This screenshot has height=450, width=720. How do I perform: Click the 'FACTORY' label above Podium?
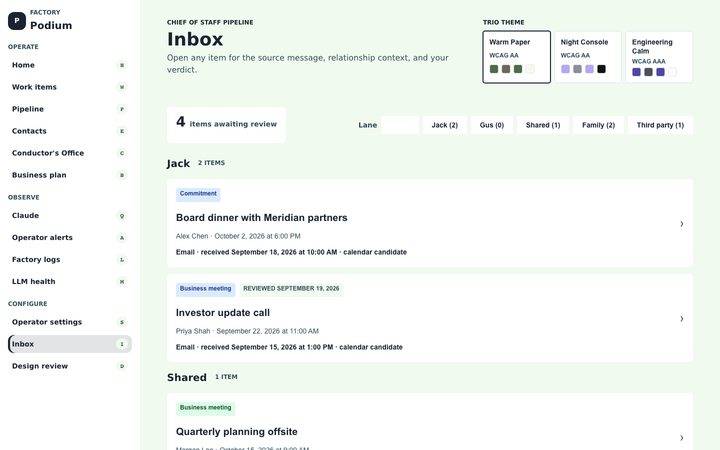click(45, 12)
